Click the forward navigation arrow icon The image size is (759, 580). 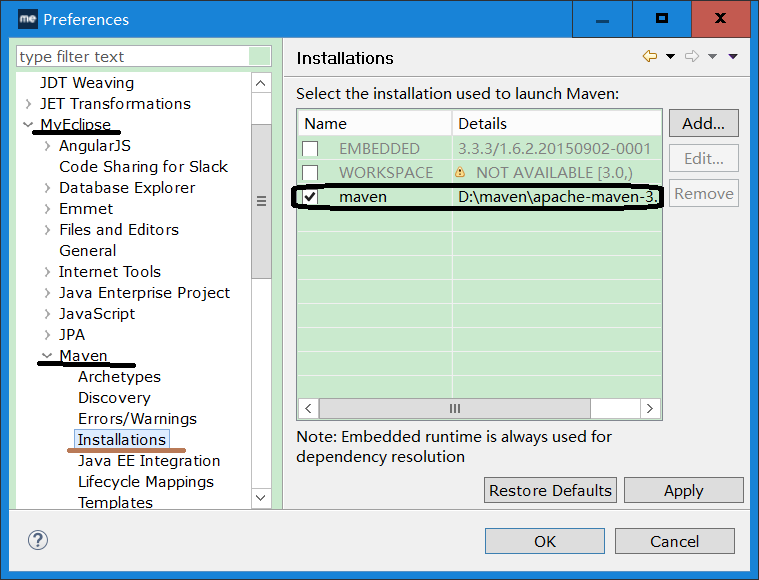(x=692, y=57)
